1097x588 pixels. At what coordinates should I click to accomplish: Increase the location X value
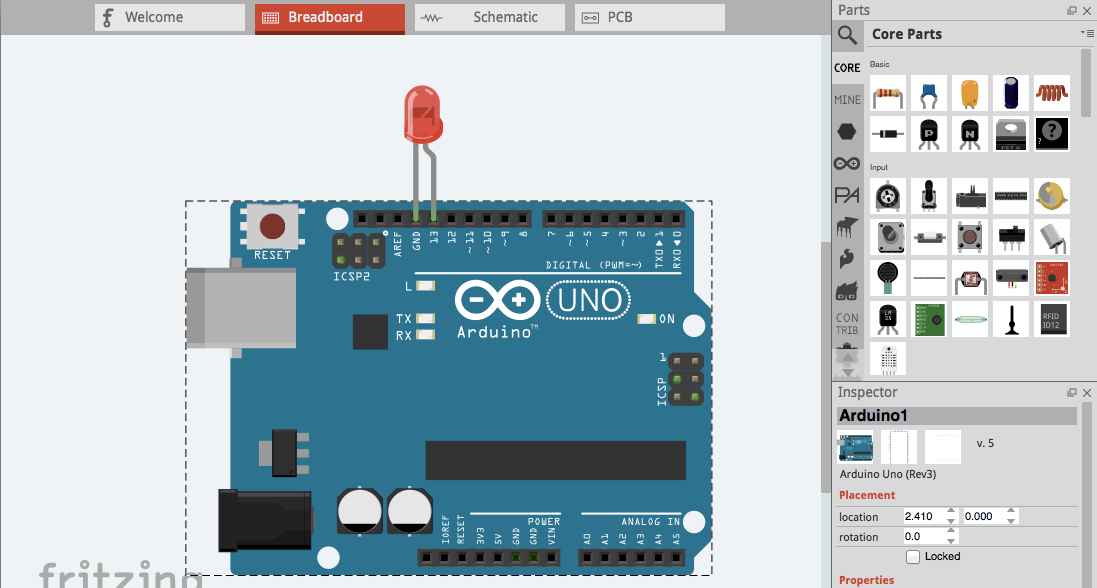951,512
